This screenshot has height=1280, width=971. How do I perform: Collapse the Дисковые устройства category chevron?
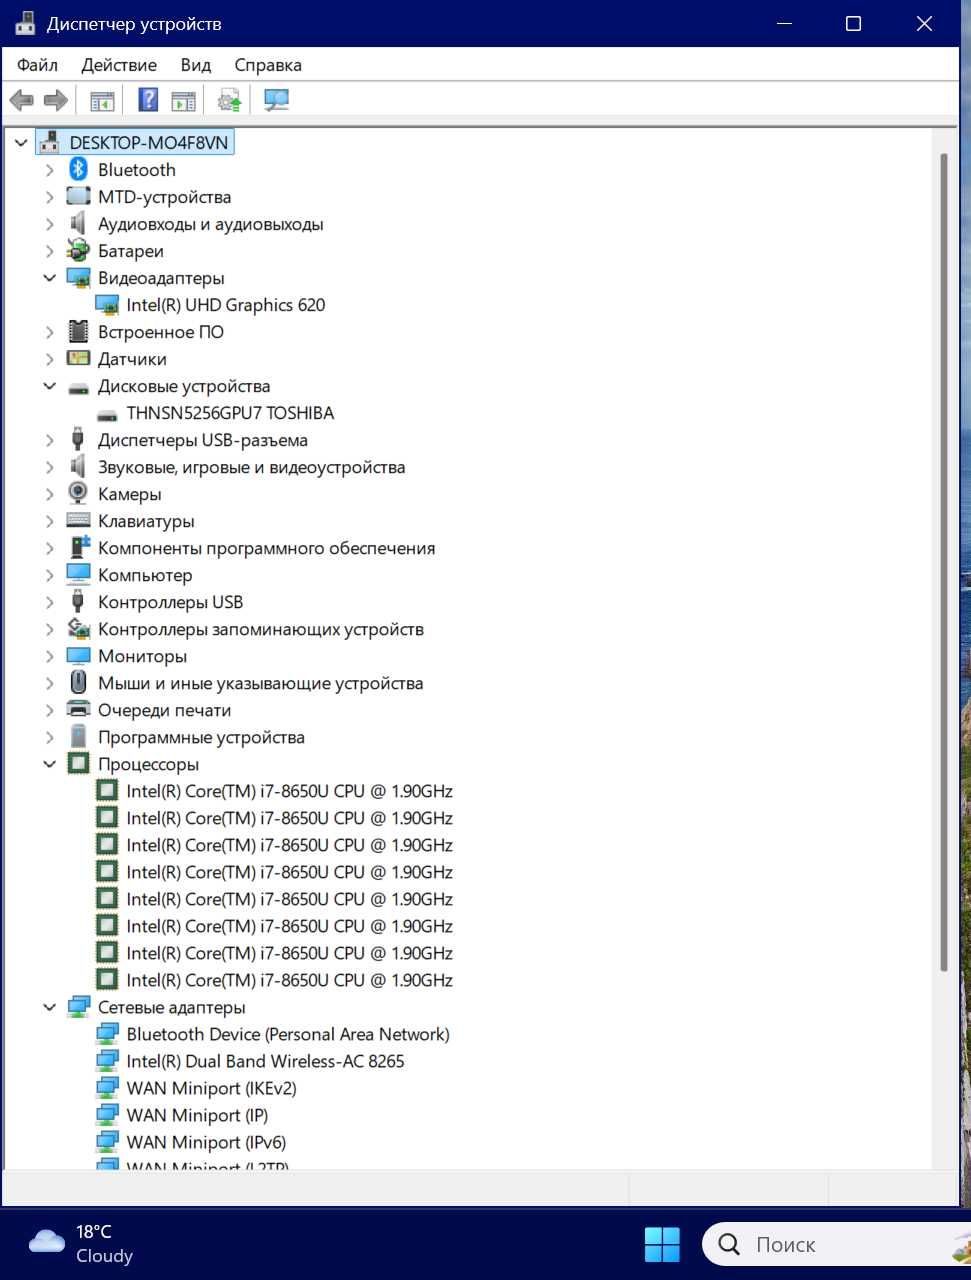49,386
